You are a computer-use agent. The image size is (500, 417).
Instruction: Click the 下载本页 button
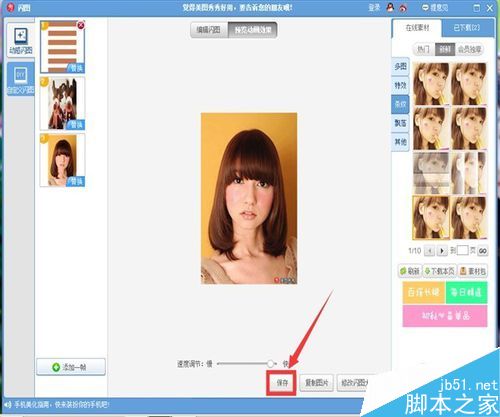coord(439,271)
